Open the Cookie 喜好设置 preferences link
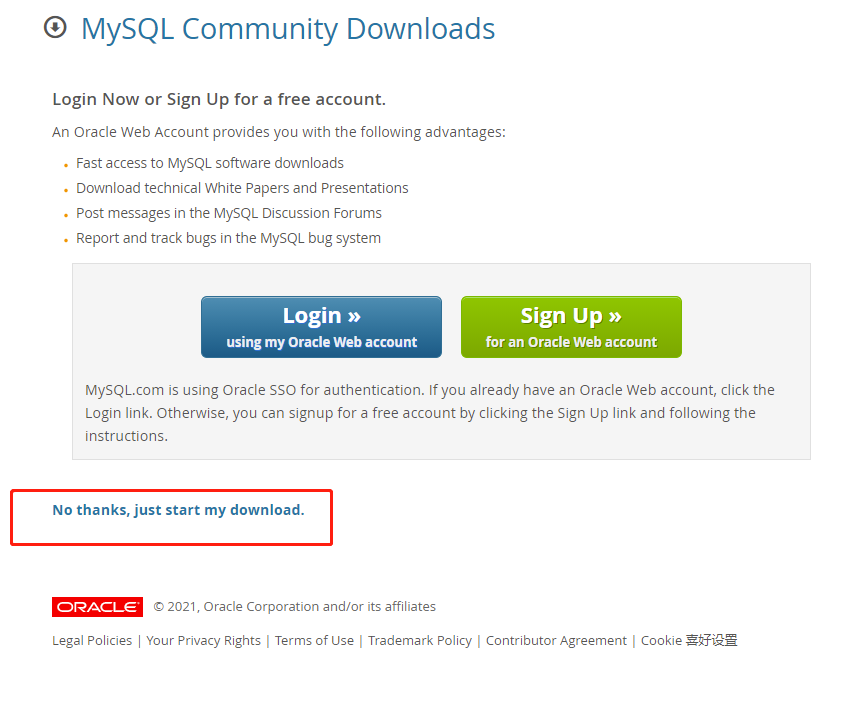 click(689, 640)
